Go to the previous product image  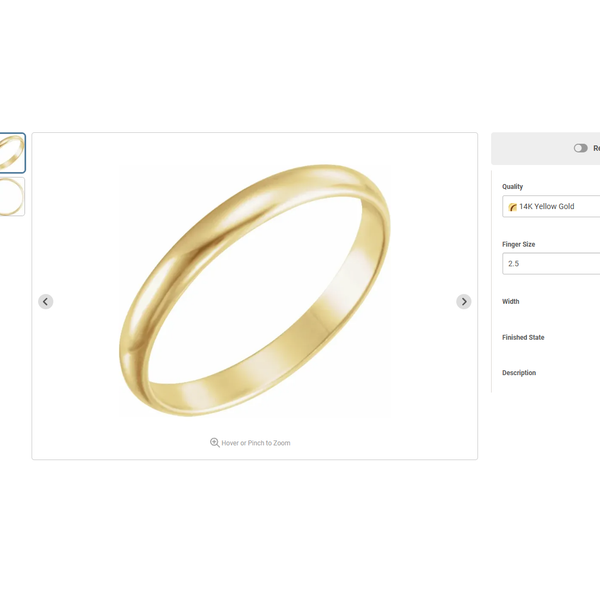46,302
